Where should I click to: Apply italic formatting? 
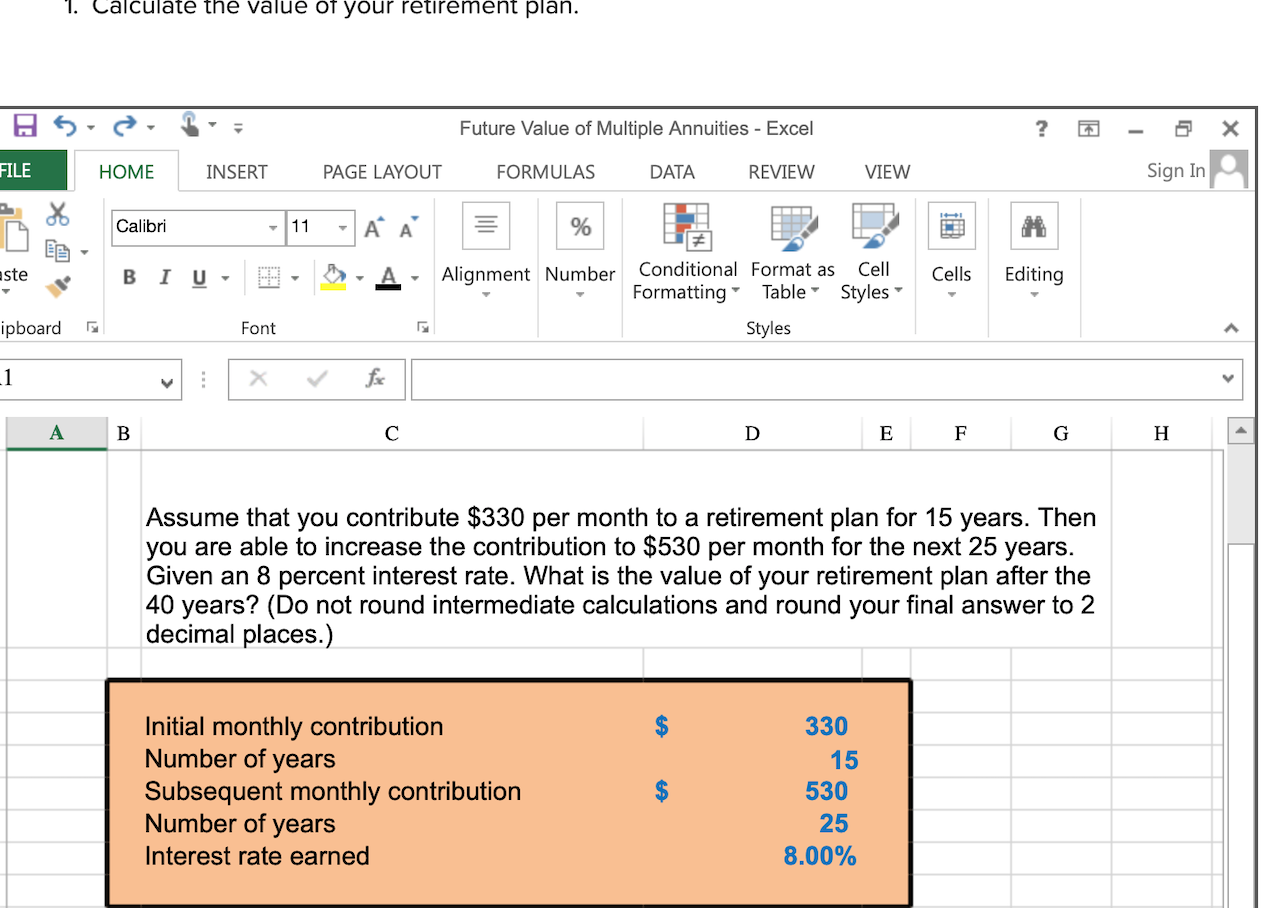[164, 277]
